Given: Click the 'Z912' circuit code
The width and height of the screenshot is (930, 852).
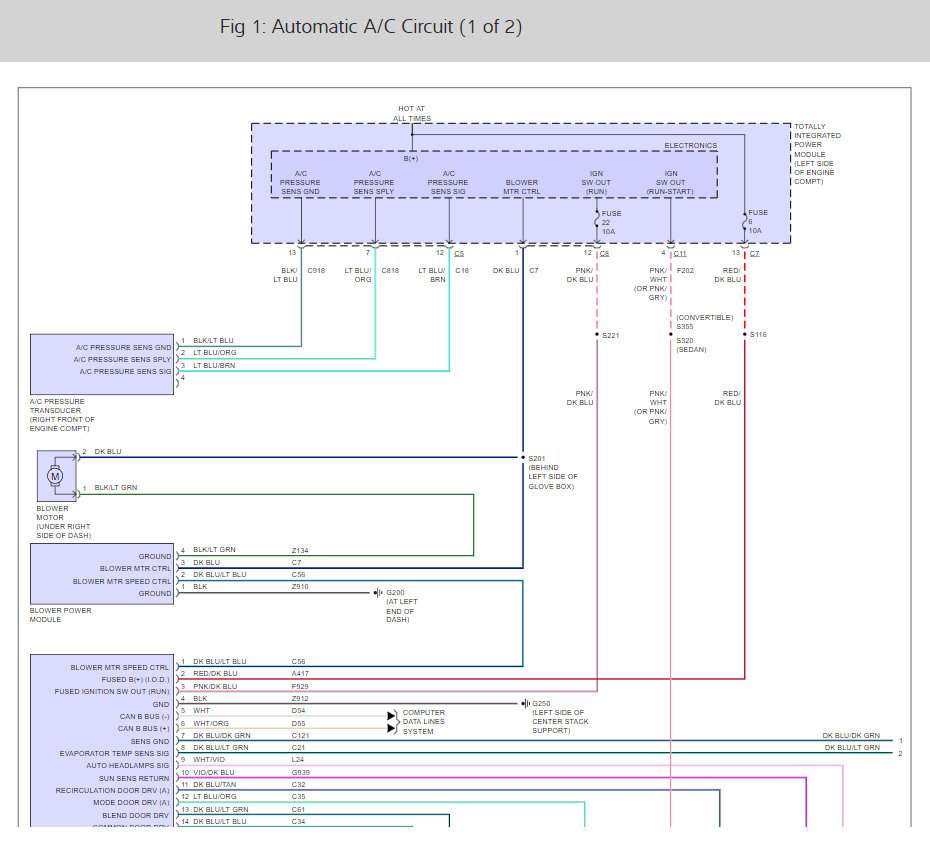Looking at the screenshot, I should click(300, 699).
